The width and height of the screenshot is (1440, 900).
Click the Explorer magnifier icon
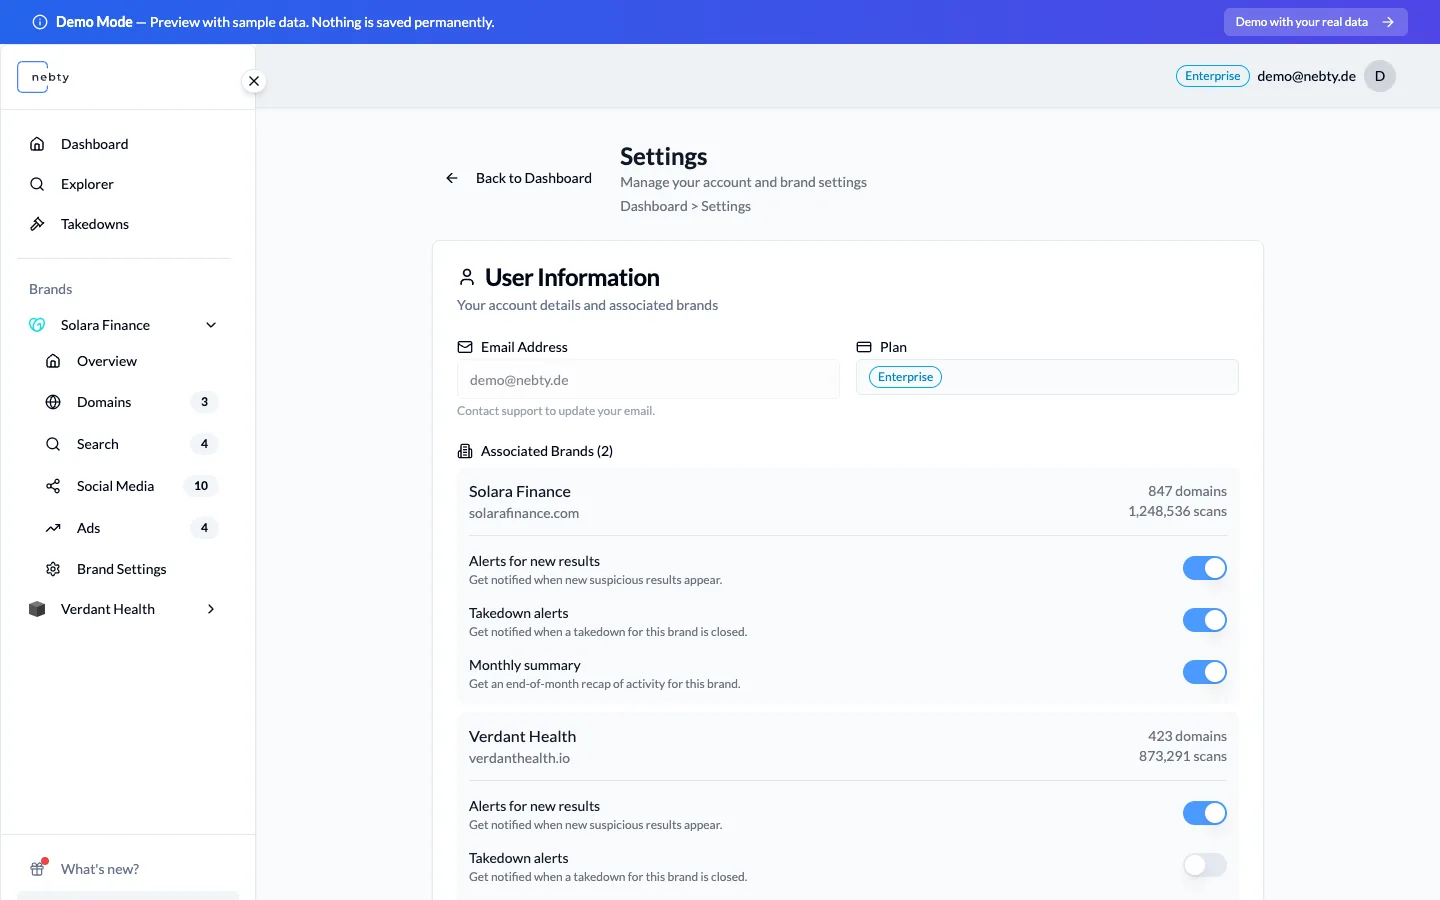37,184
